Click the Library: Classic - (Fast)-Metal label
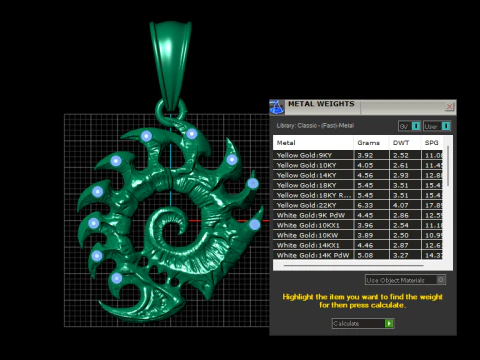Image resolution: width=480 pixels, height=360 pixels. click(315, 126)
